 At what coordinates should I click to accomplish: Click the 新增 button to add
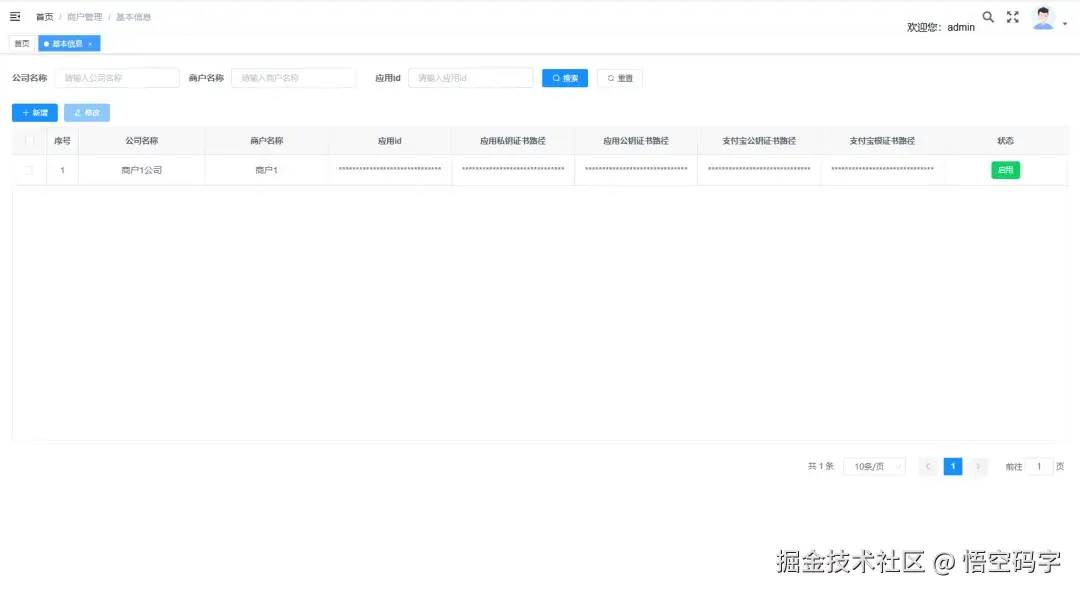tap(33, 112)
